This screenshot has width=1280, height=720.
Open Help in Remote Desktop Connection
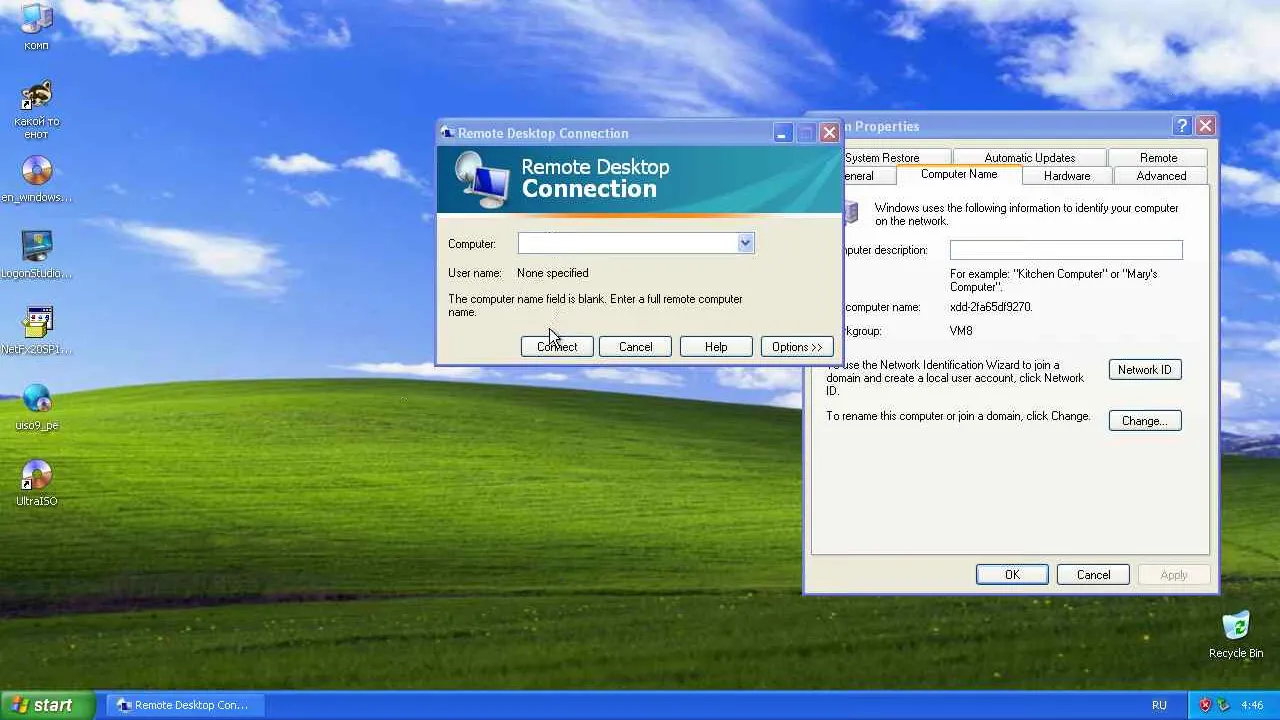[716, 347]
